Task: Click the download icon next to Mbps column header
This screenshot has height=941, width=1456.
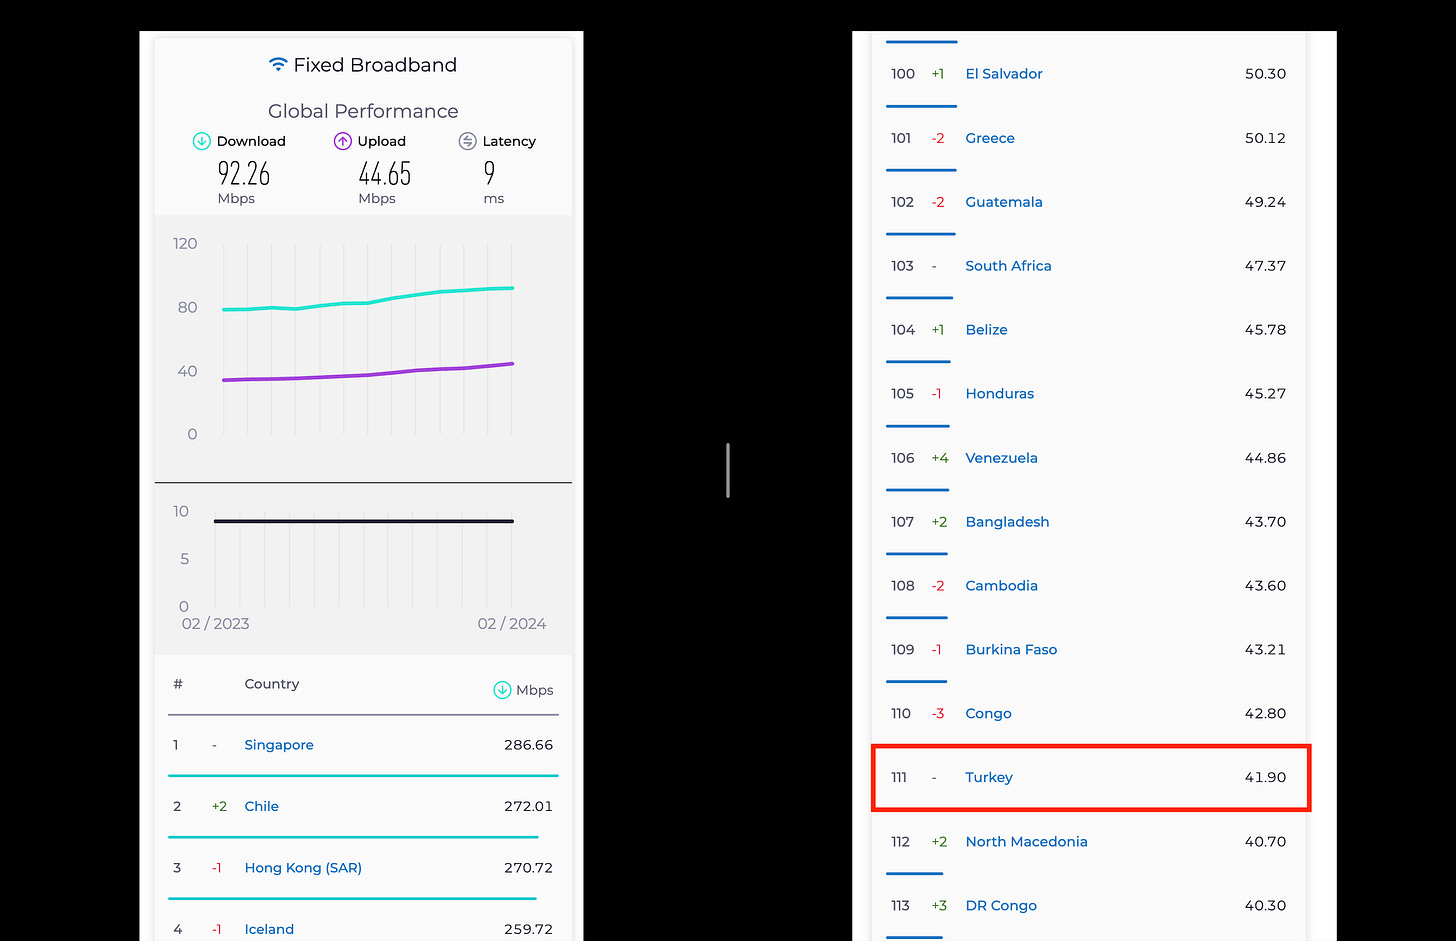Action: [x=502, y=690]
